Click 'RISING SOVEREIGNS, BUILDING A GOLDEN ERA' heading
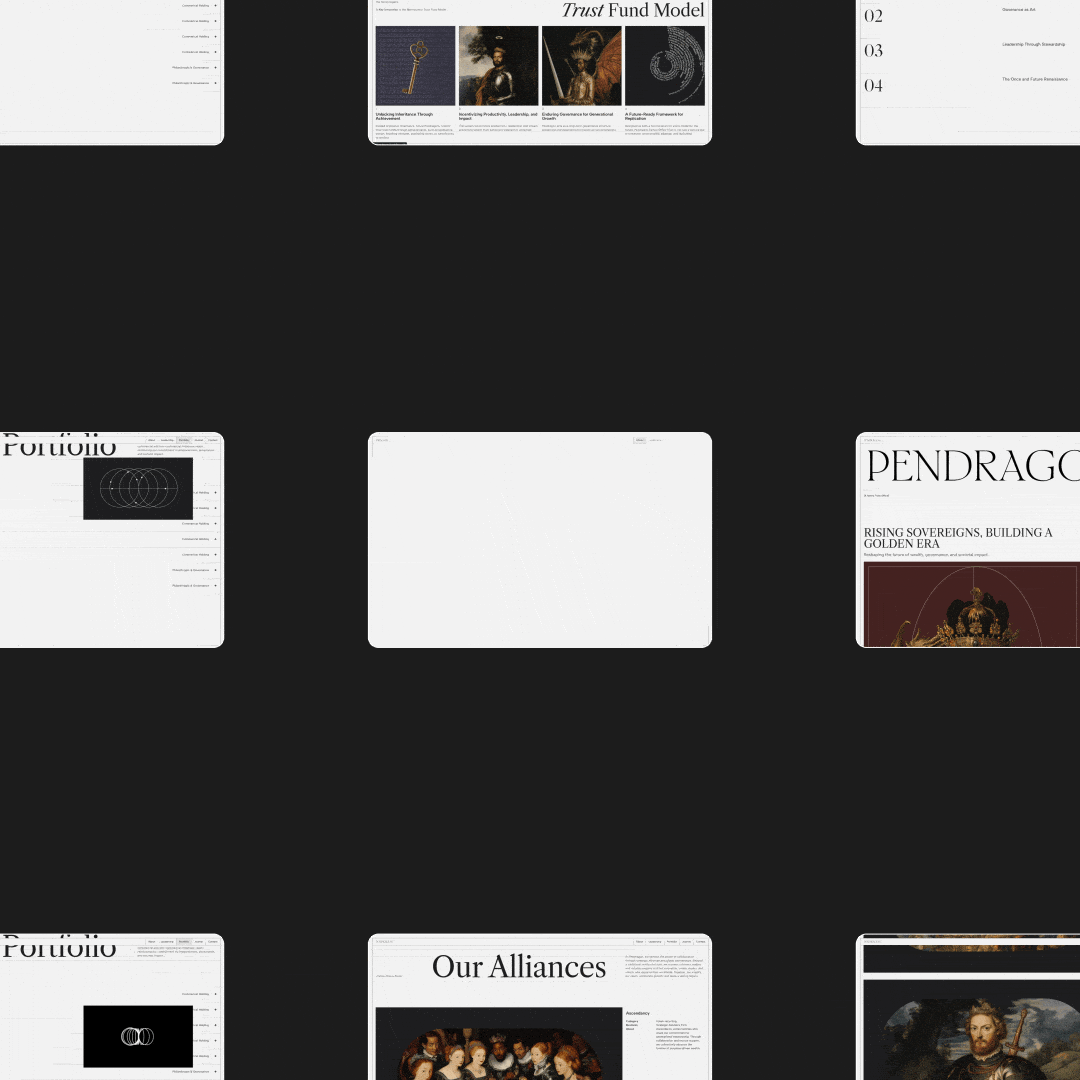This screenshot has width=1080, height=1080. [x=958, y=538]
